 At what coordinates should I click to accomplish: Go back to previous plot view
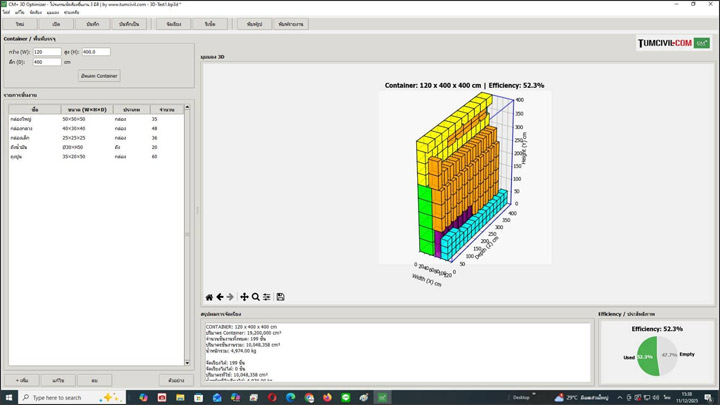(220, 297)
